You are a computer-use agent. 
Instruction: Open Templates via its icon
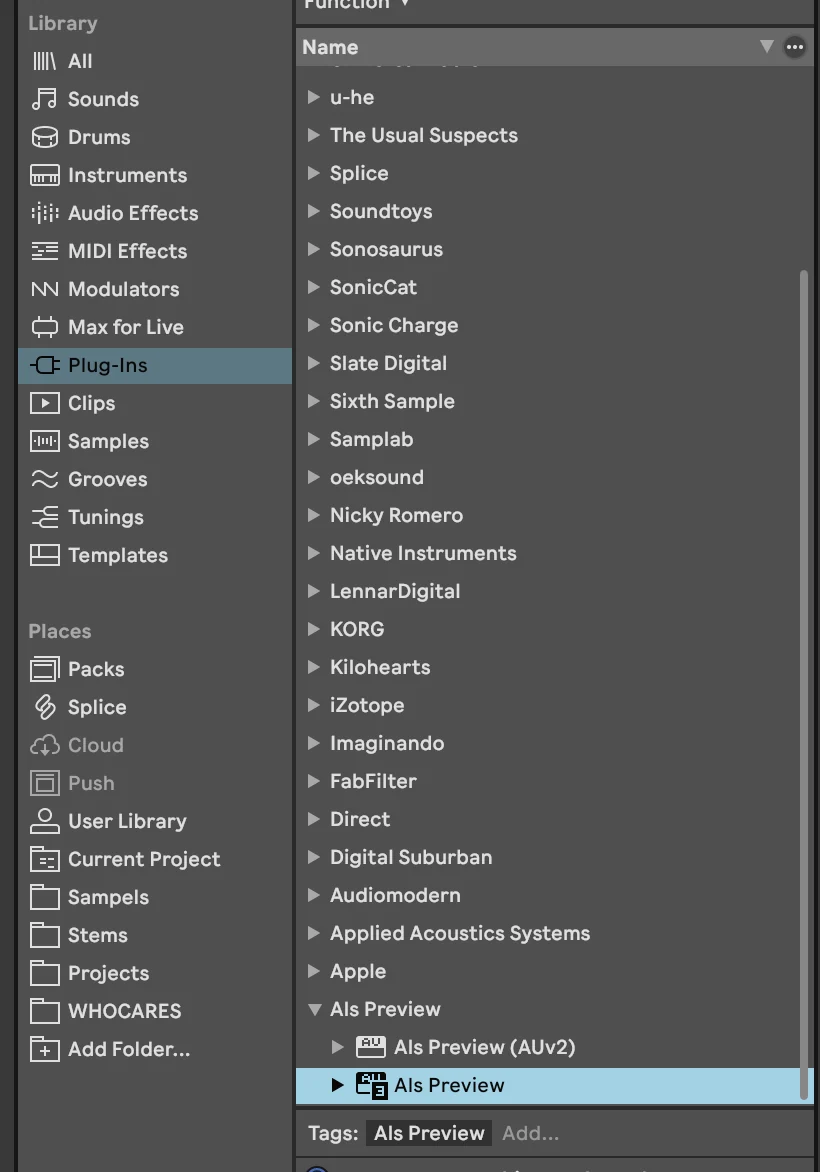tap(44, 555)
